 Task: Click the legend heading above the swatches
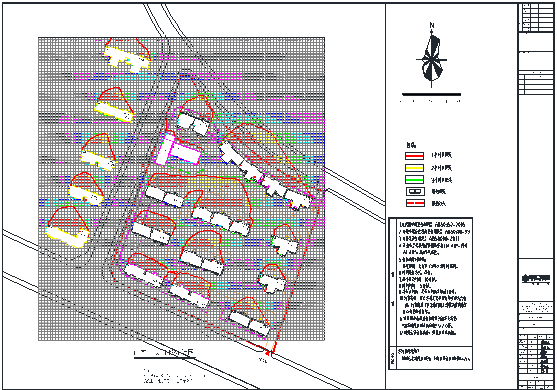pyautogui.click(x=411, y=145)
